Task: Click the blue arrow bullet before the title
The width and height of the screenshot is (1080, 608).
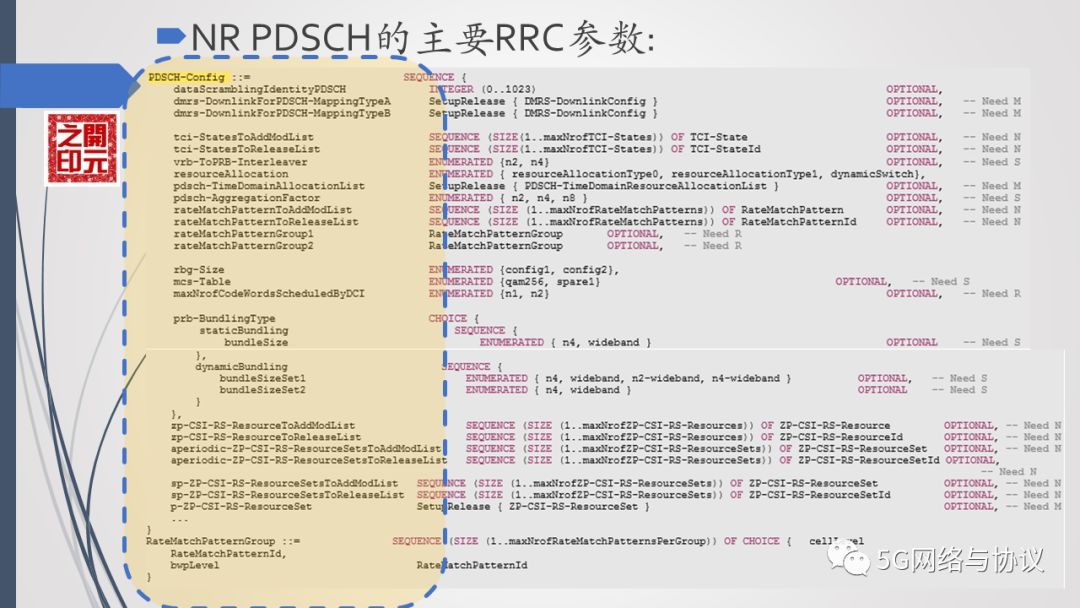Action: 172,37
